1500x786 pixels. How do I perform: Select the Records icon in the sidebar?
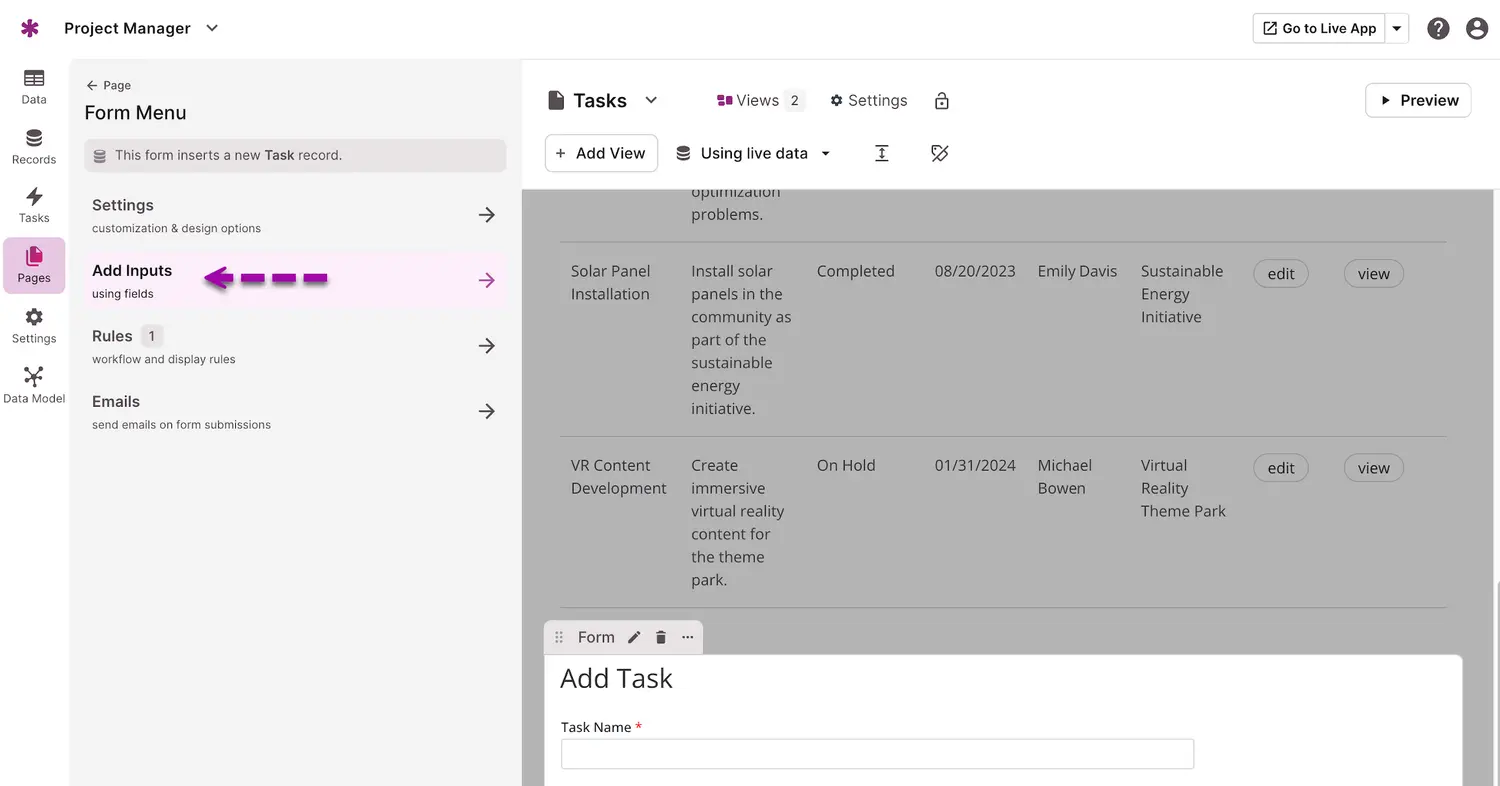click(33, 147)
